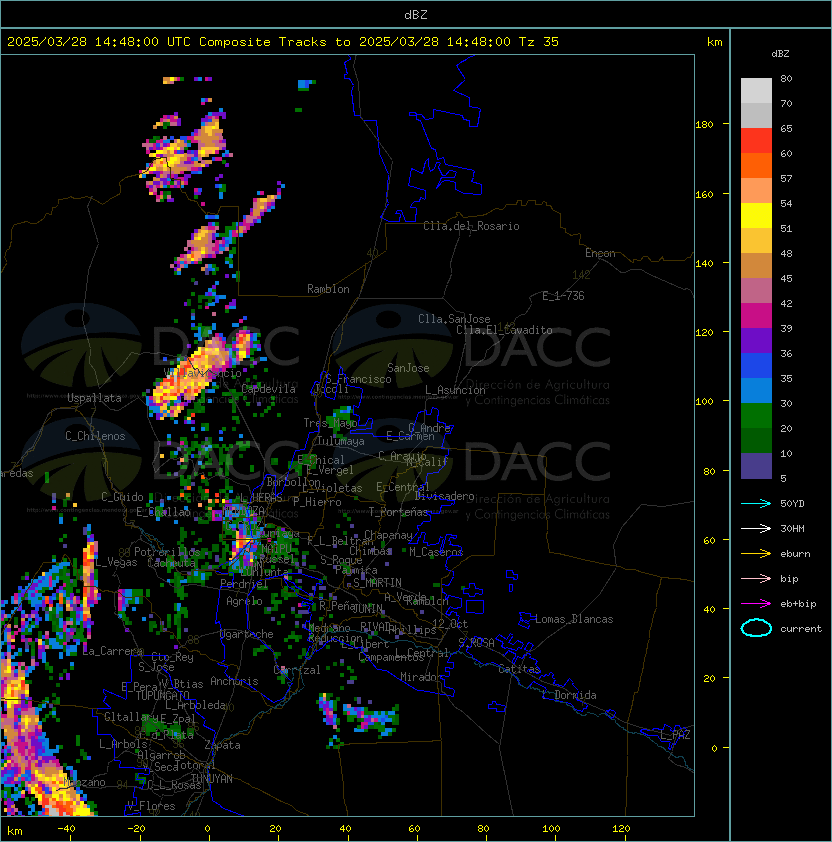Click the 'M_Caseros' map label
The width and height of the screenshot is (832, 842).
coord(436,551)
